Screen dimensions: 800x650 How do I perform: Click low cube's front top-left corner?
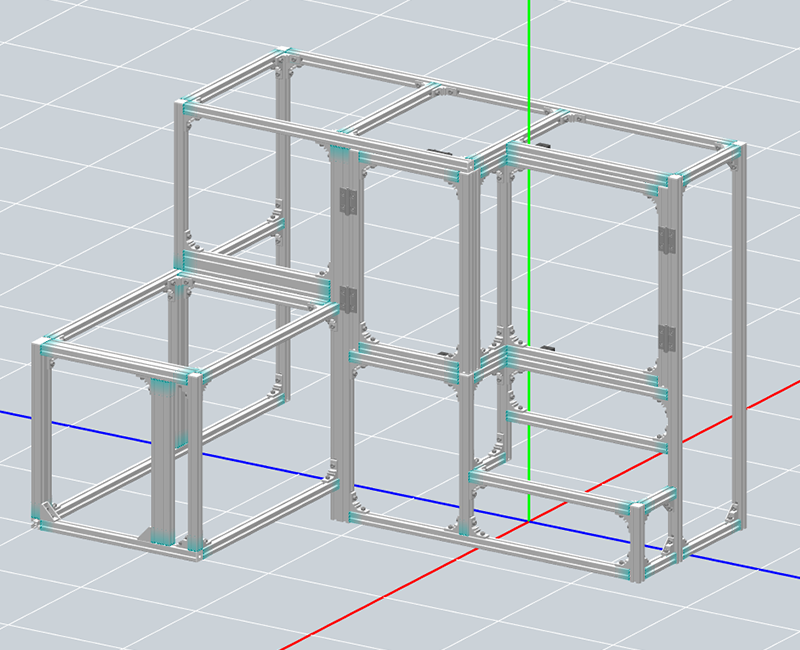[x=43, y=347]
